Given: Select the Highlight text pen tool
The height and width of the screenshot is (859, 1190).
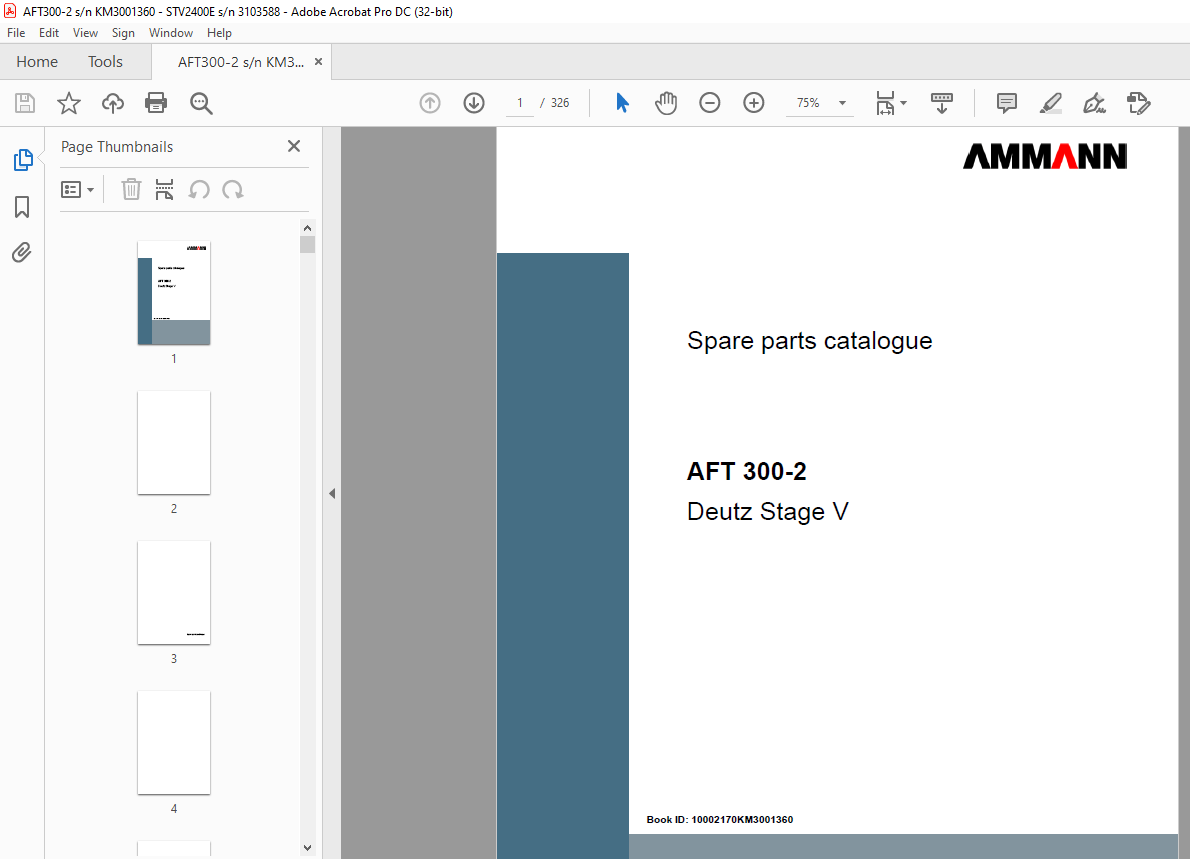Looking at the screenshot, I should pyautogui.click(x=1050, y=103).
